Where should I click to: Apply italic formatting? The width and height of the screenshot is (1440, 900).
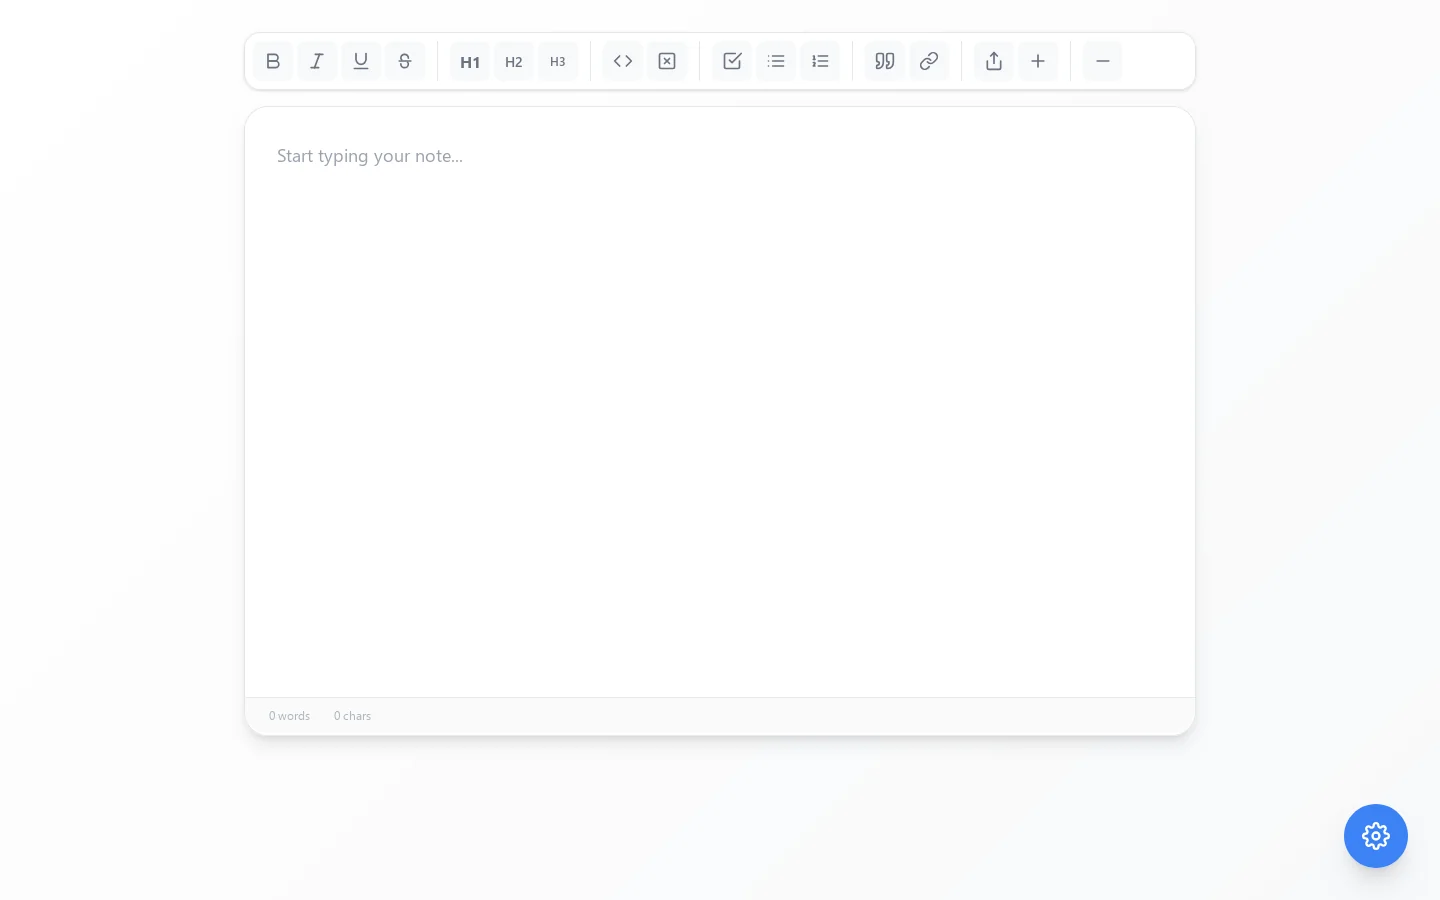tap(317, 61)
